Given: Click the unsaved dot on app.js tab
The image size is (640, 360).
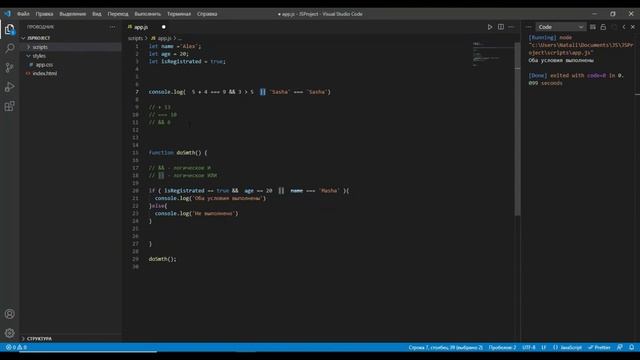Looking at the screenshot, I should pos(164,27).
